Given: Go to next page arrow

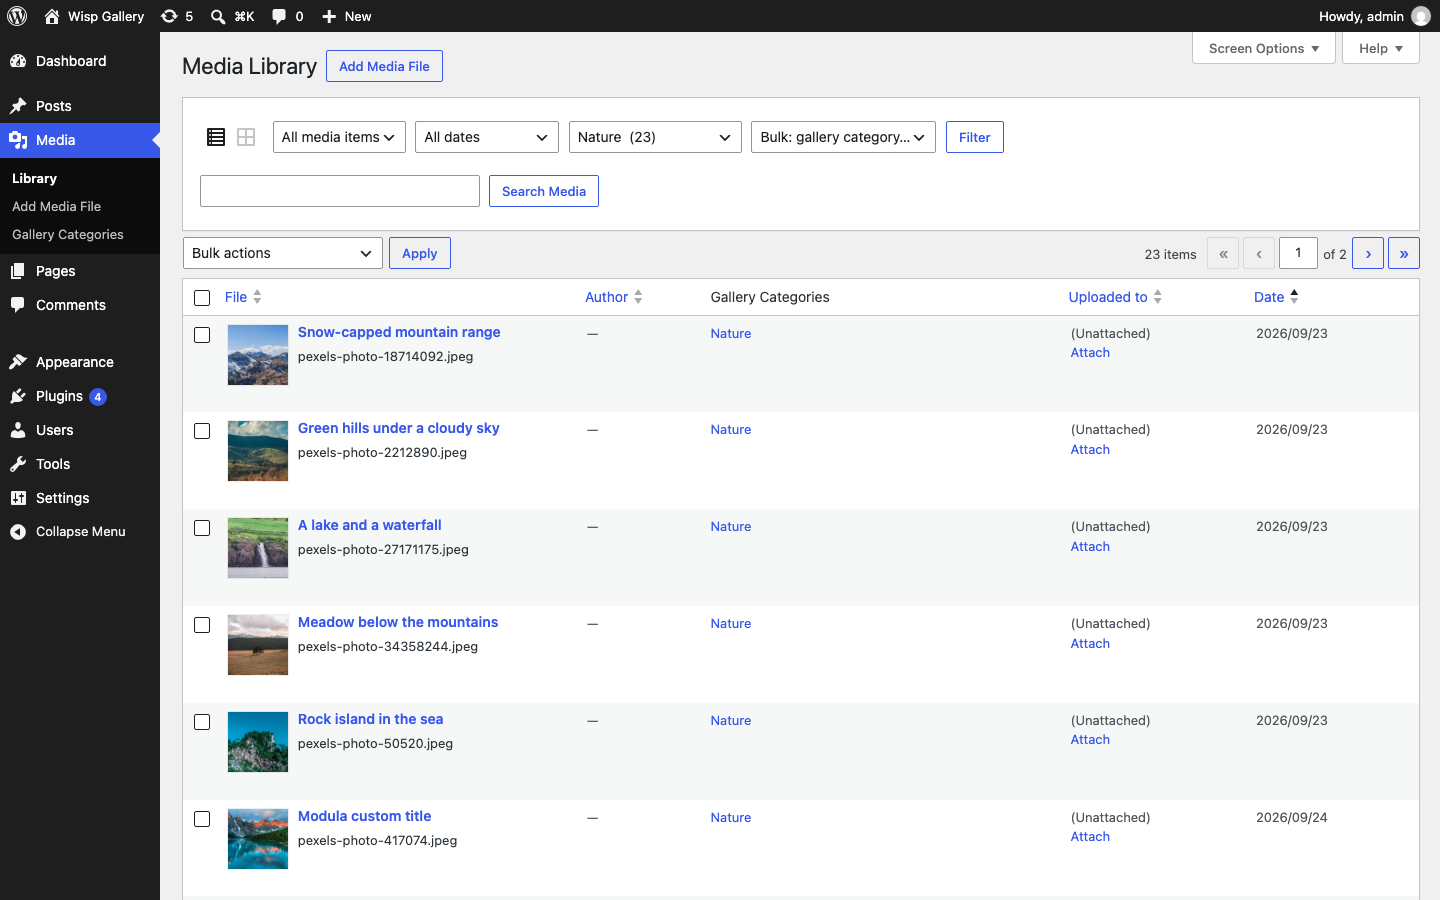Looking at the screenshot, I should point(1368,253).
